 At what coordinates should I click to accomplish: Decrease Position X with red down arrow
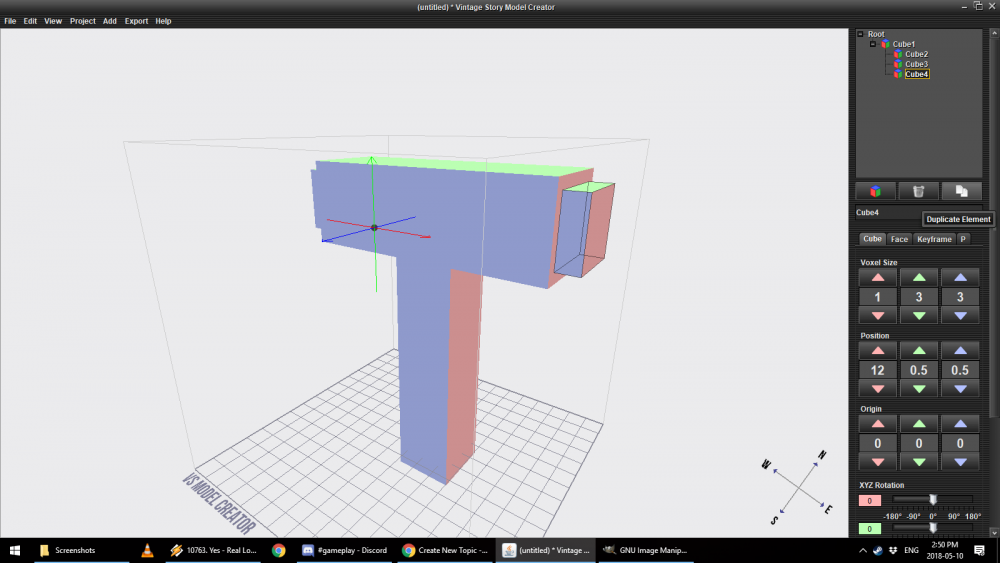[877, 389]
